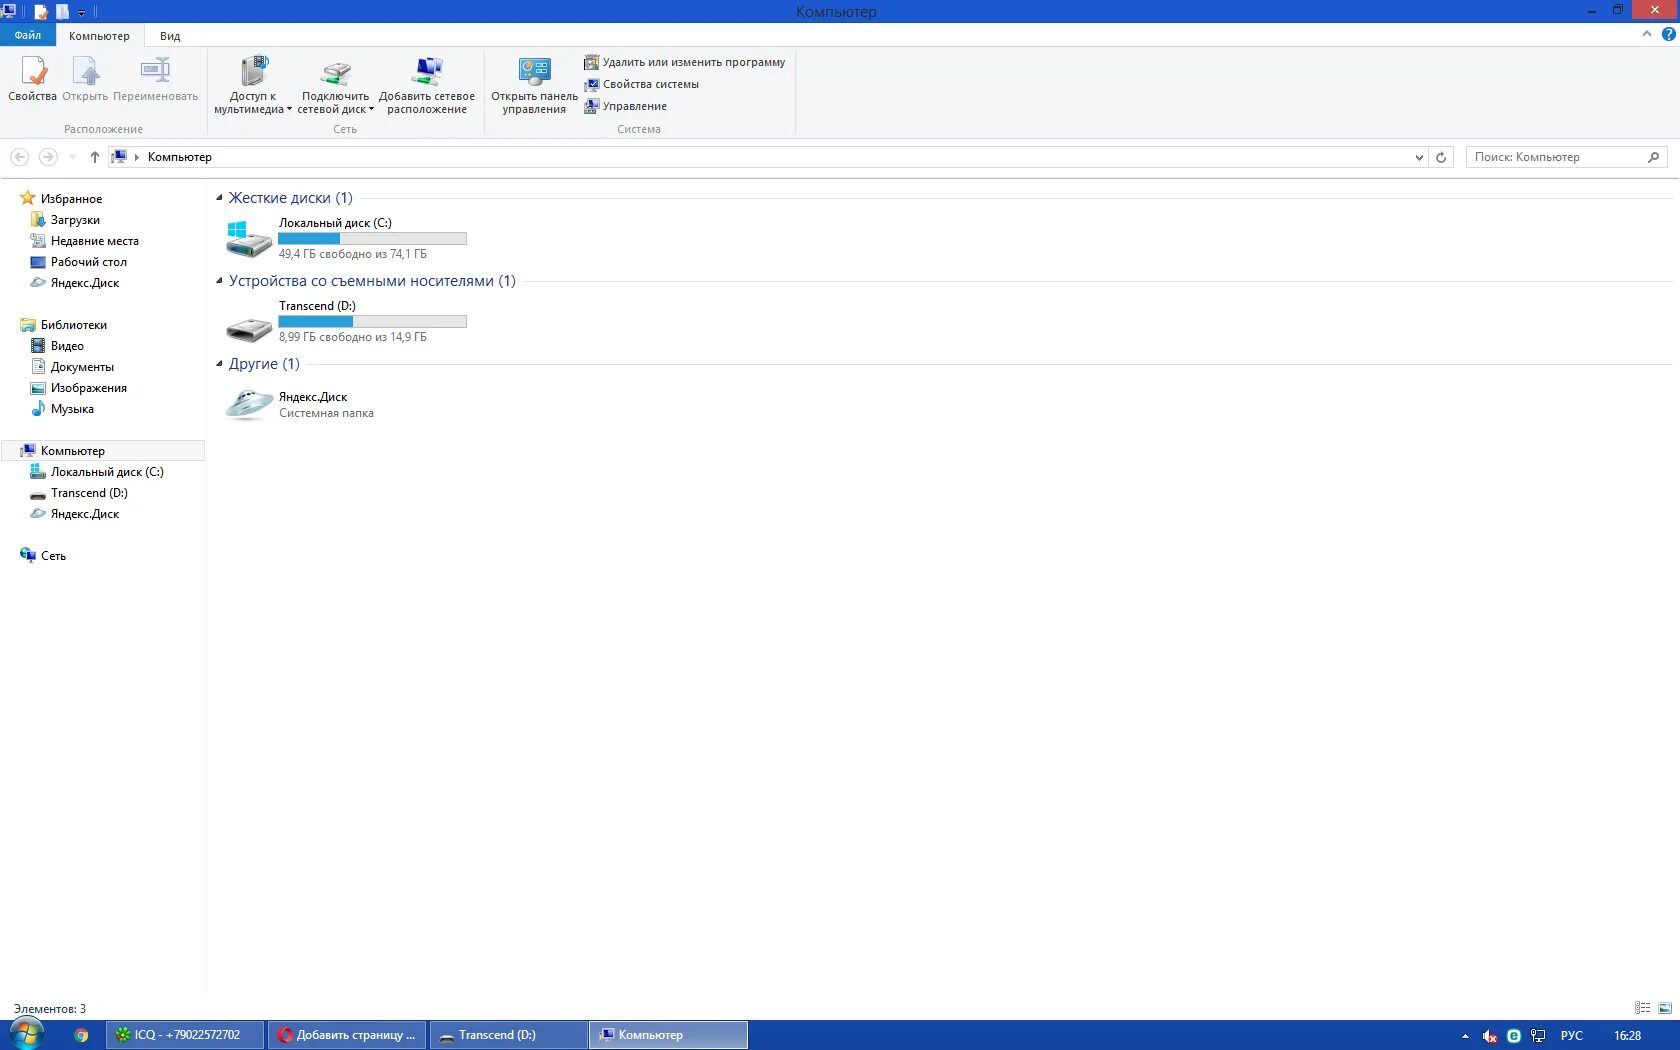Image resolution: width=1680 pixels, height=1050 pixels.
Task: Select Библиотеки in the navigation pane
Action: 73,325
